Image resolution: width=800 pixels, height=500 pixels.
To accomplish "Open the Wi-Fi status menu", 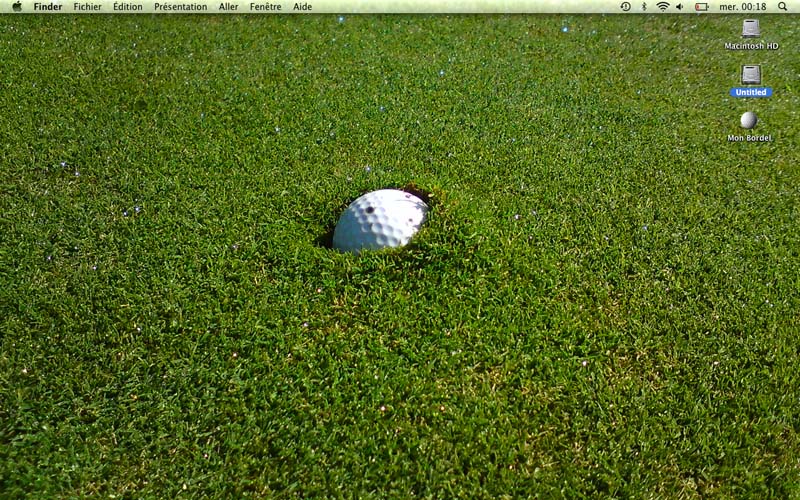I will pos(663,7).
